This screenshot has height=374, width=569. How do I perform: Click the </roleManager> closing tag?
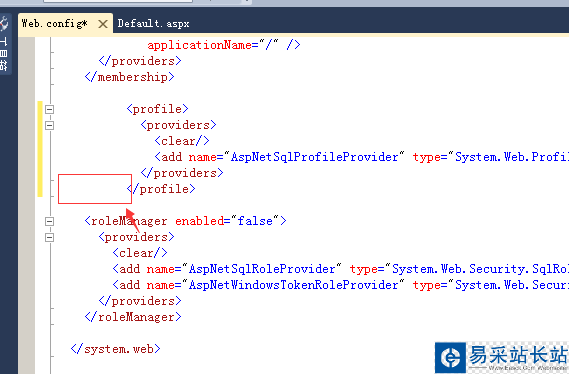[133, 317]
